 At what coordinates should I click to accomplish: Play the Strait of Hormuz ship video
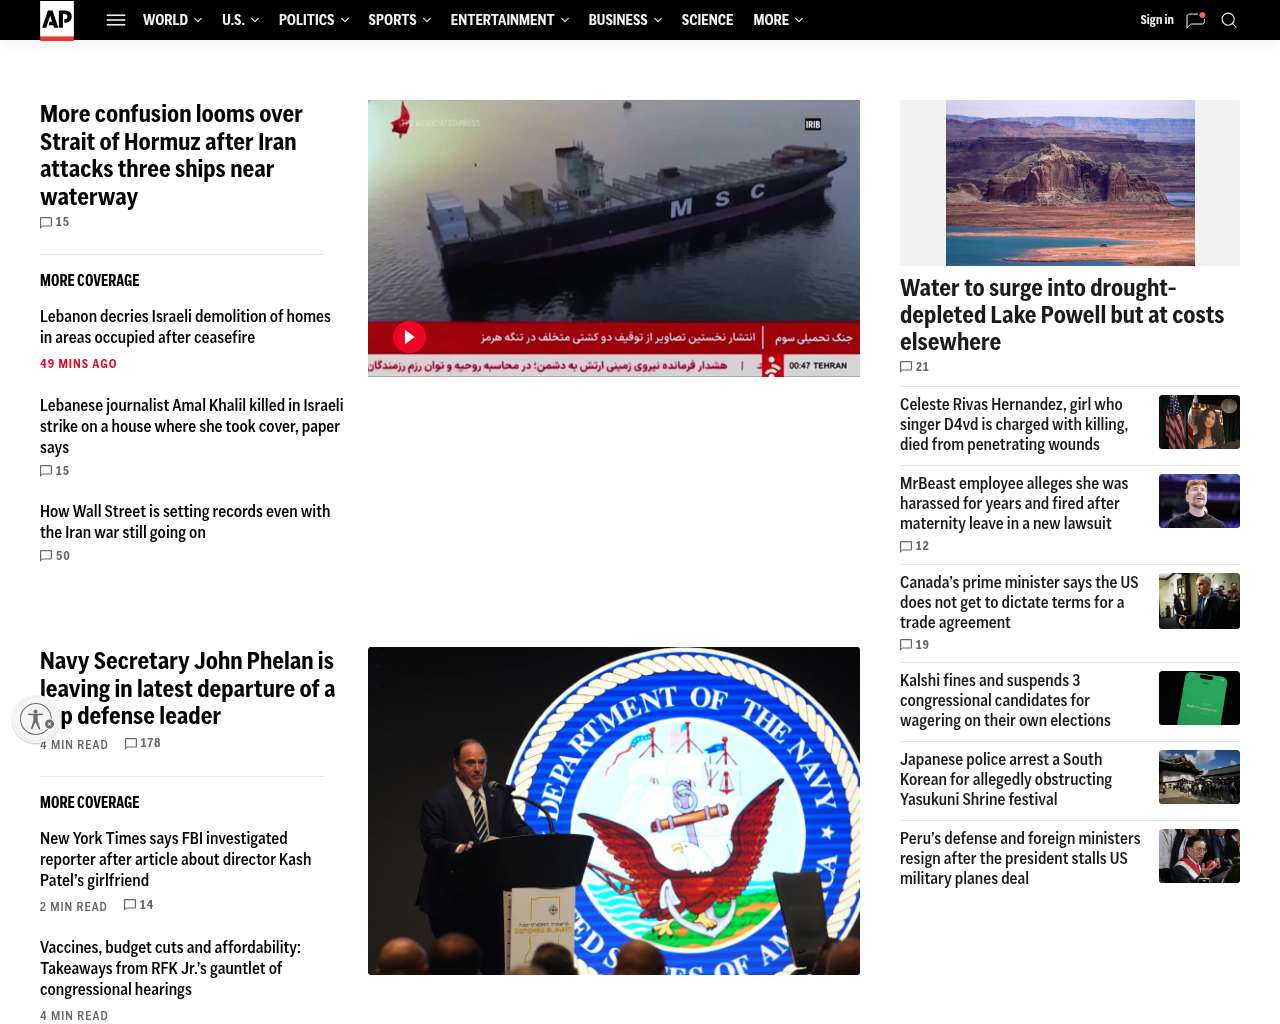pyautogui.click(x=409, y=337)
